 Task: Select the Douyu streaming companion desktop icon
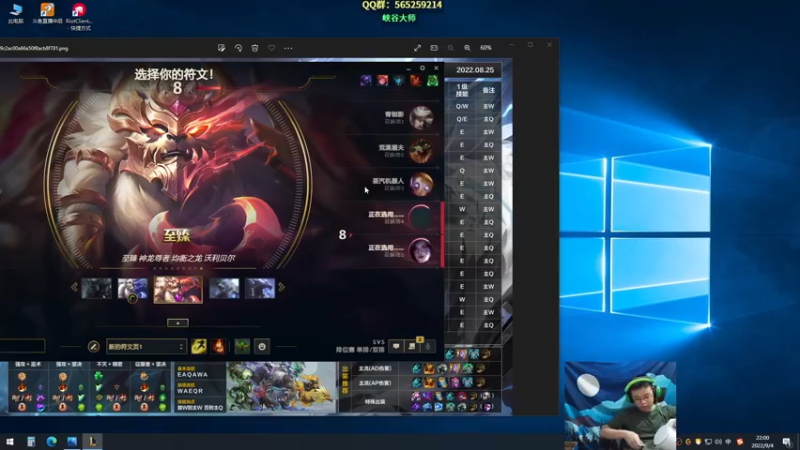click(x=47, y=14)
